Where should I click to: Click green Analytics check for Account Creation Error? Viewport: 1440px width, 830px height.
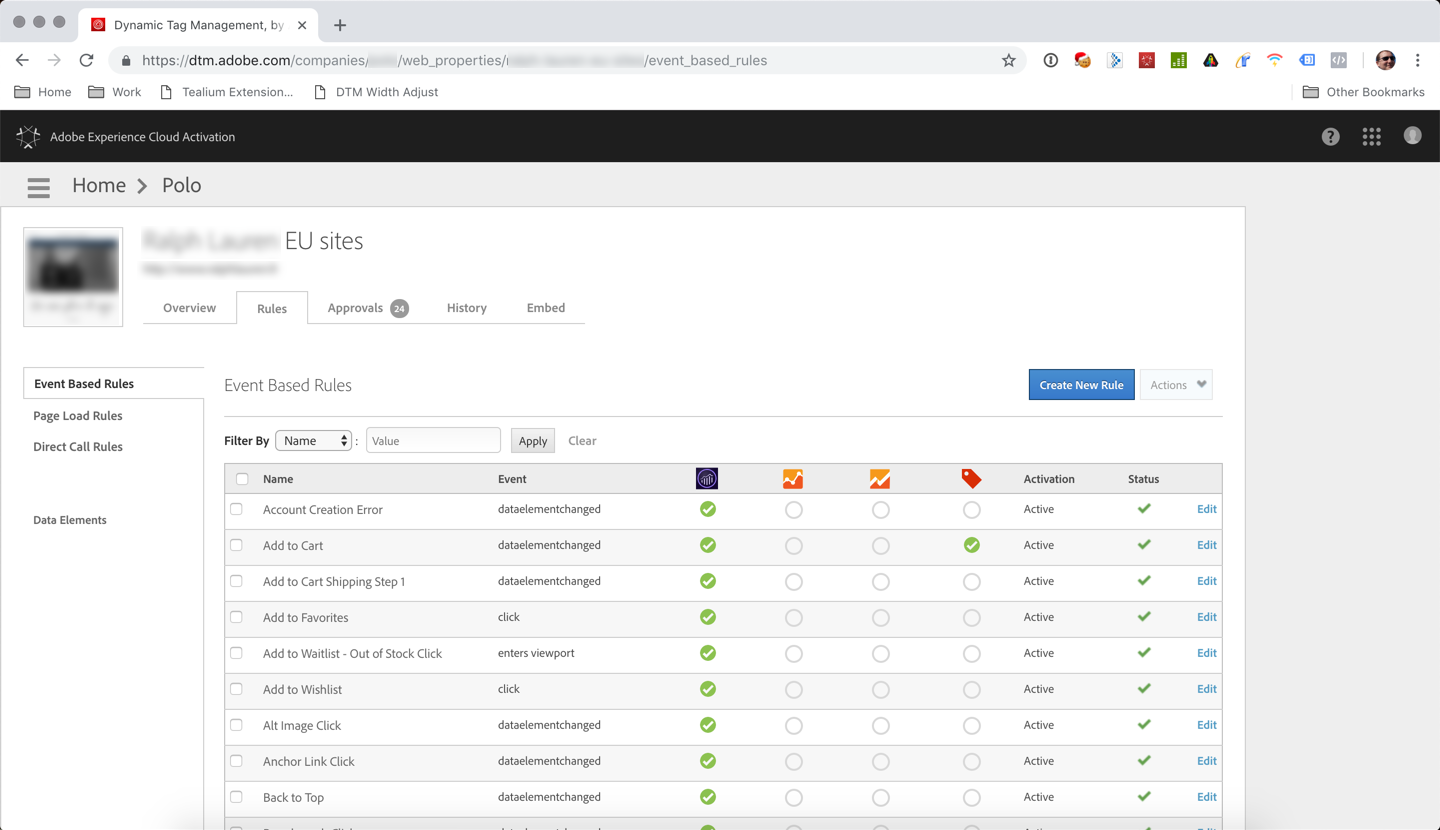[708, 509]
